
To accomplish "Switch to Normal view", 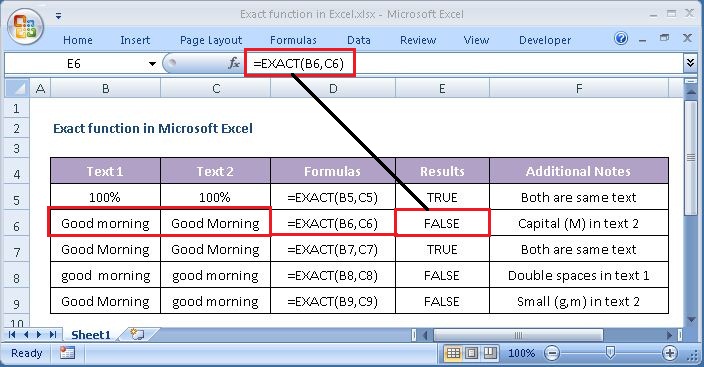I will (453, 353).
